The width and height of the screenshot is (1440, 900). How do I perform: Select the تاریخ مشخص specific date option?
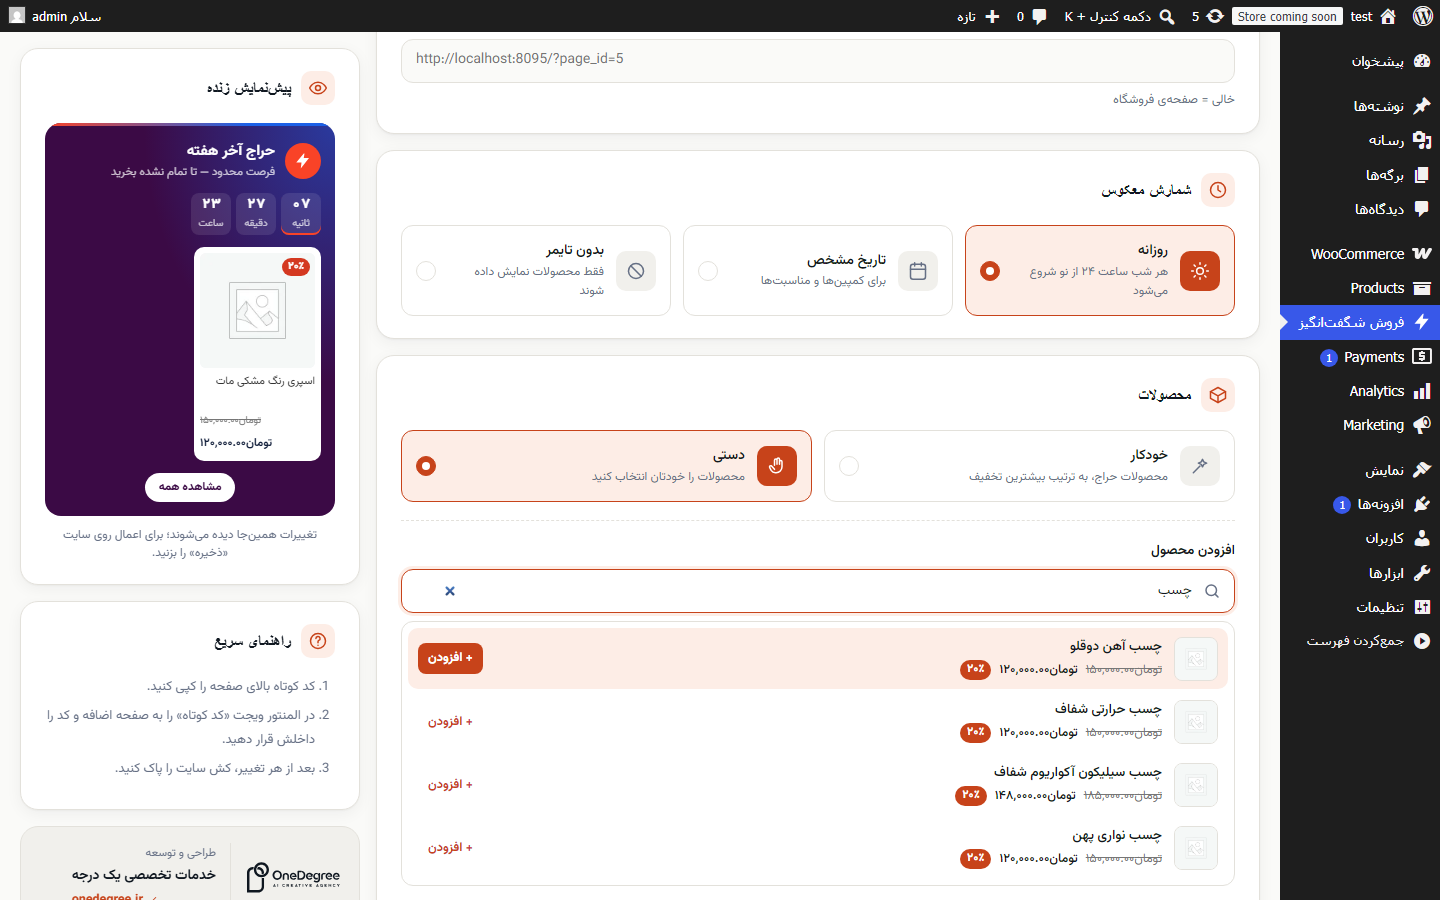[x=818, y=271]
